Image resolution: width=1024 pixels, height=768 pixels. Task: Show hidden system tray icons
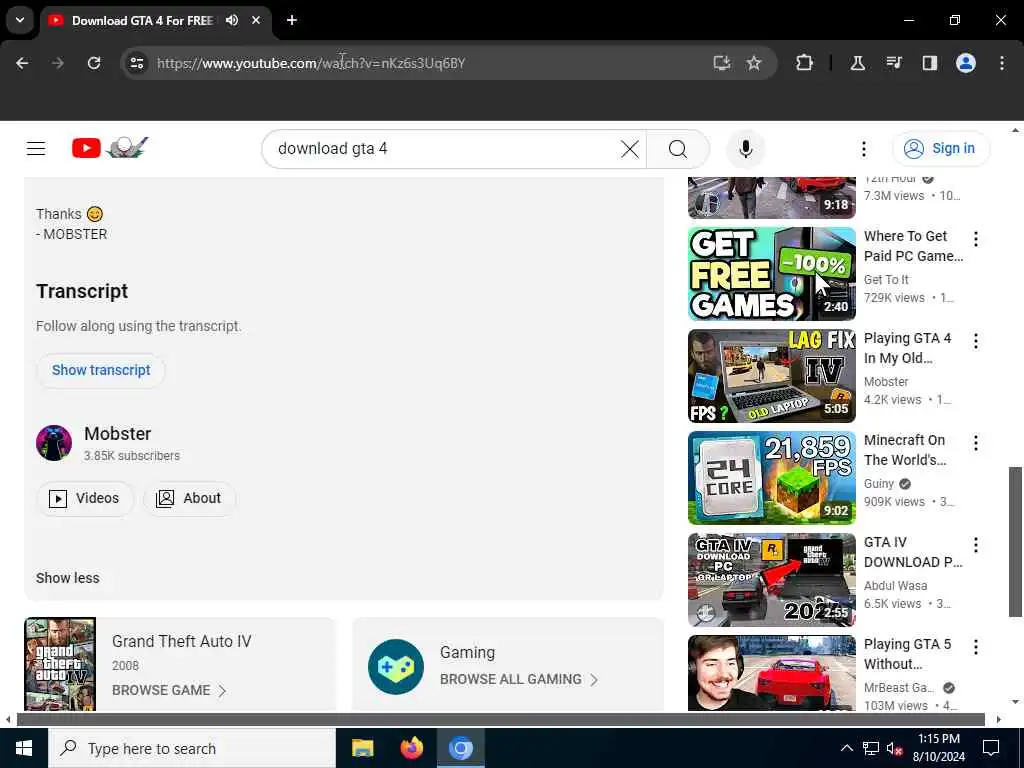846,748
